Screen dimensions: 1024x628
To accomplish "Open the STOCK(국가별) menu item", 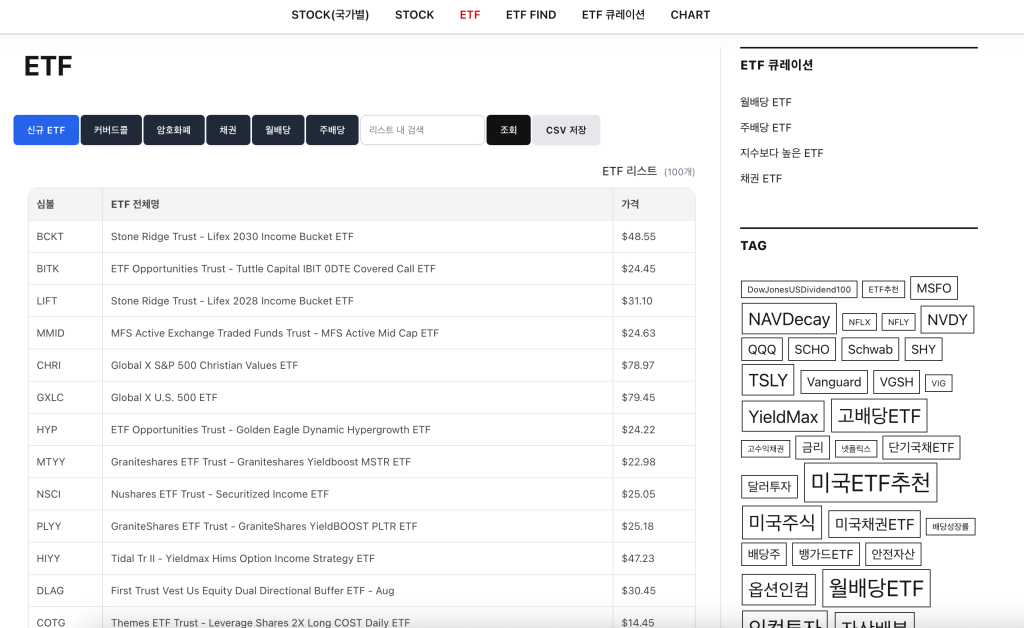I will [330, 15].
